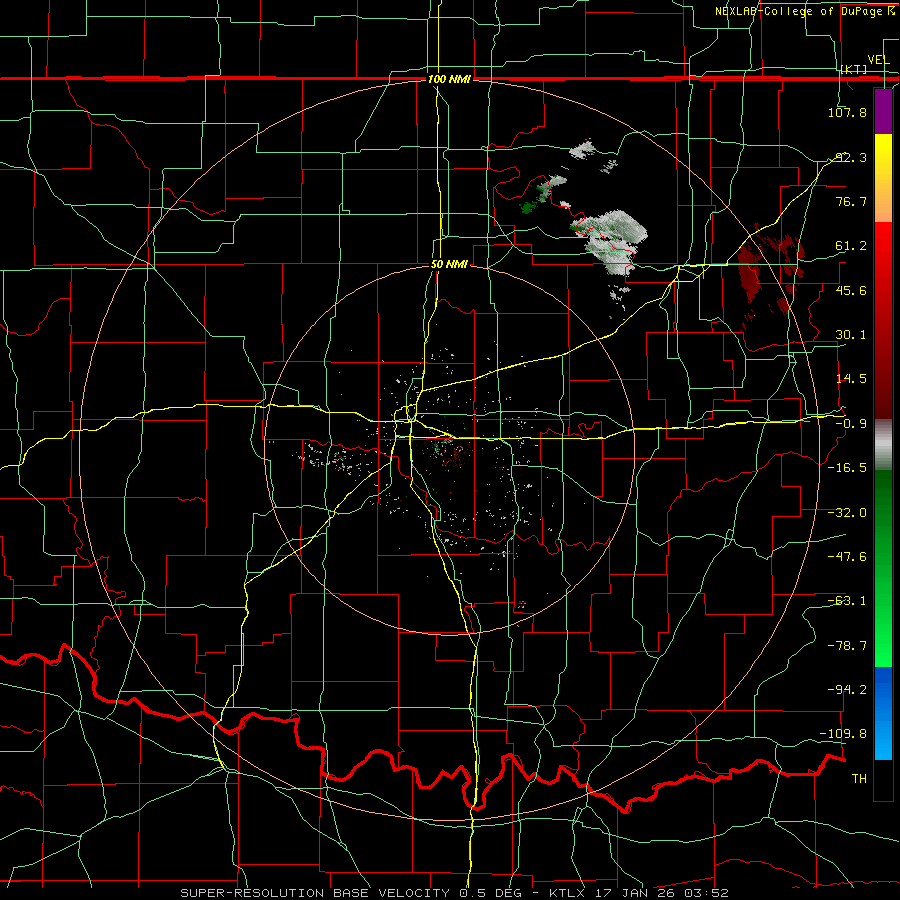Click the 76.7 legend value
Image resolution: width=900 pixels, height=900 pixels.
pos(850,201)
